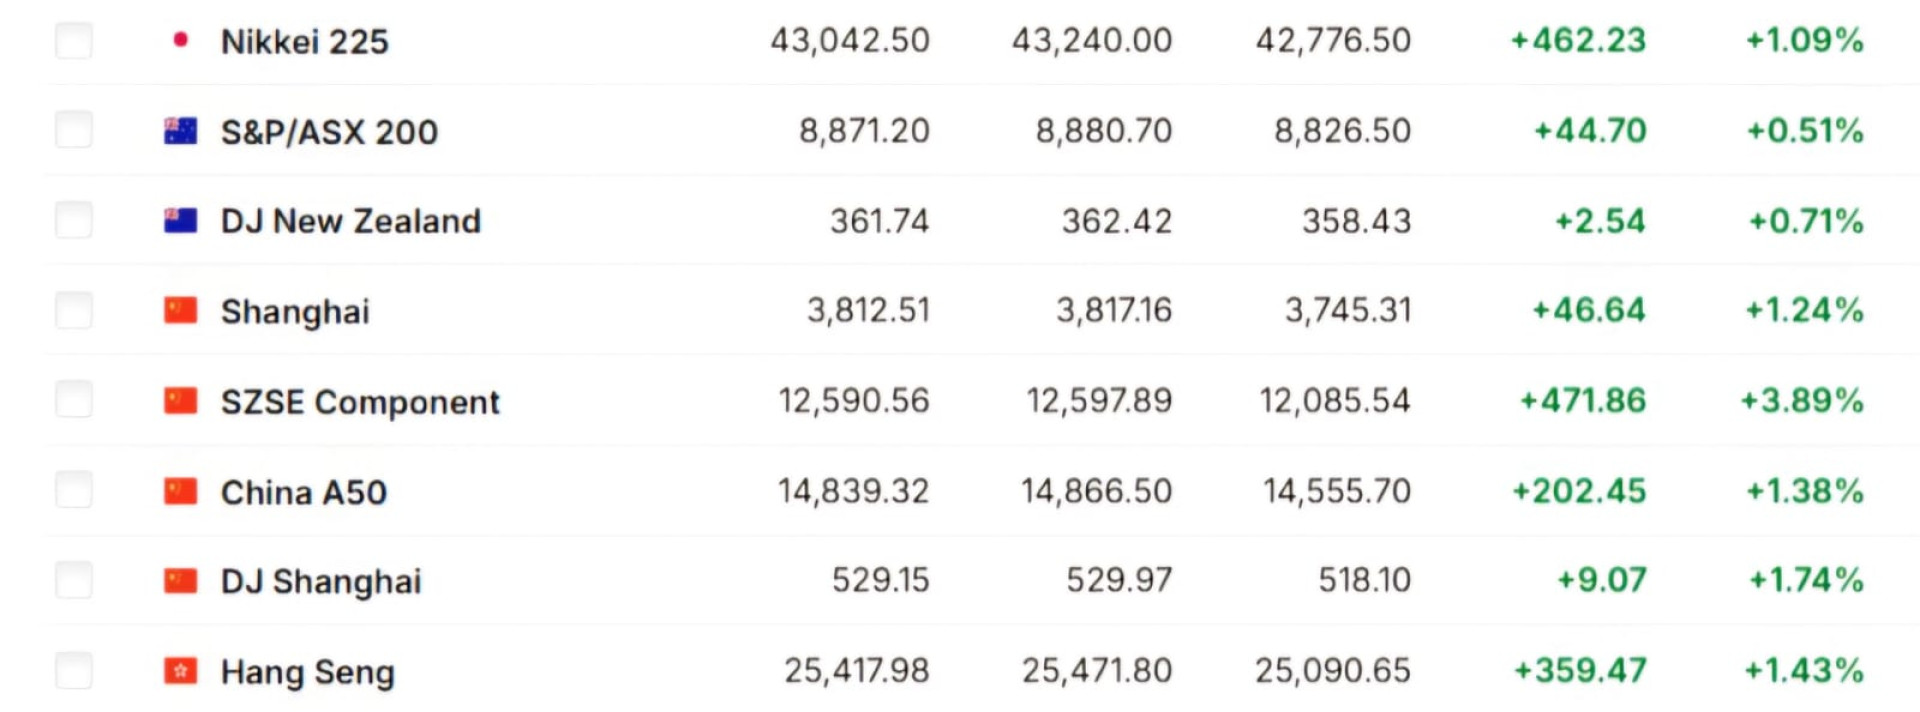This screenshot has width=1920, height=712.
Task: Open the SZSE Component index page
Action: [x=360, y=402]
